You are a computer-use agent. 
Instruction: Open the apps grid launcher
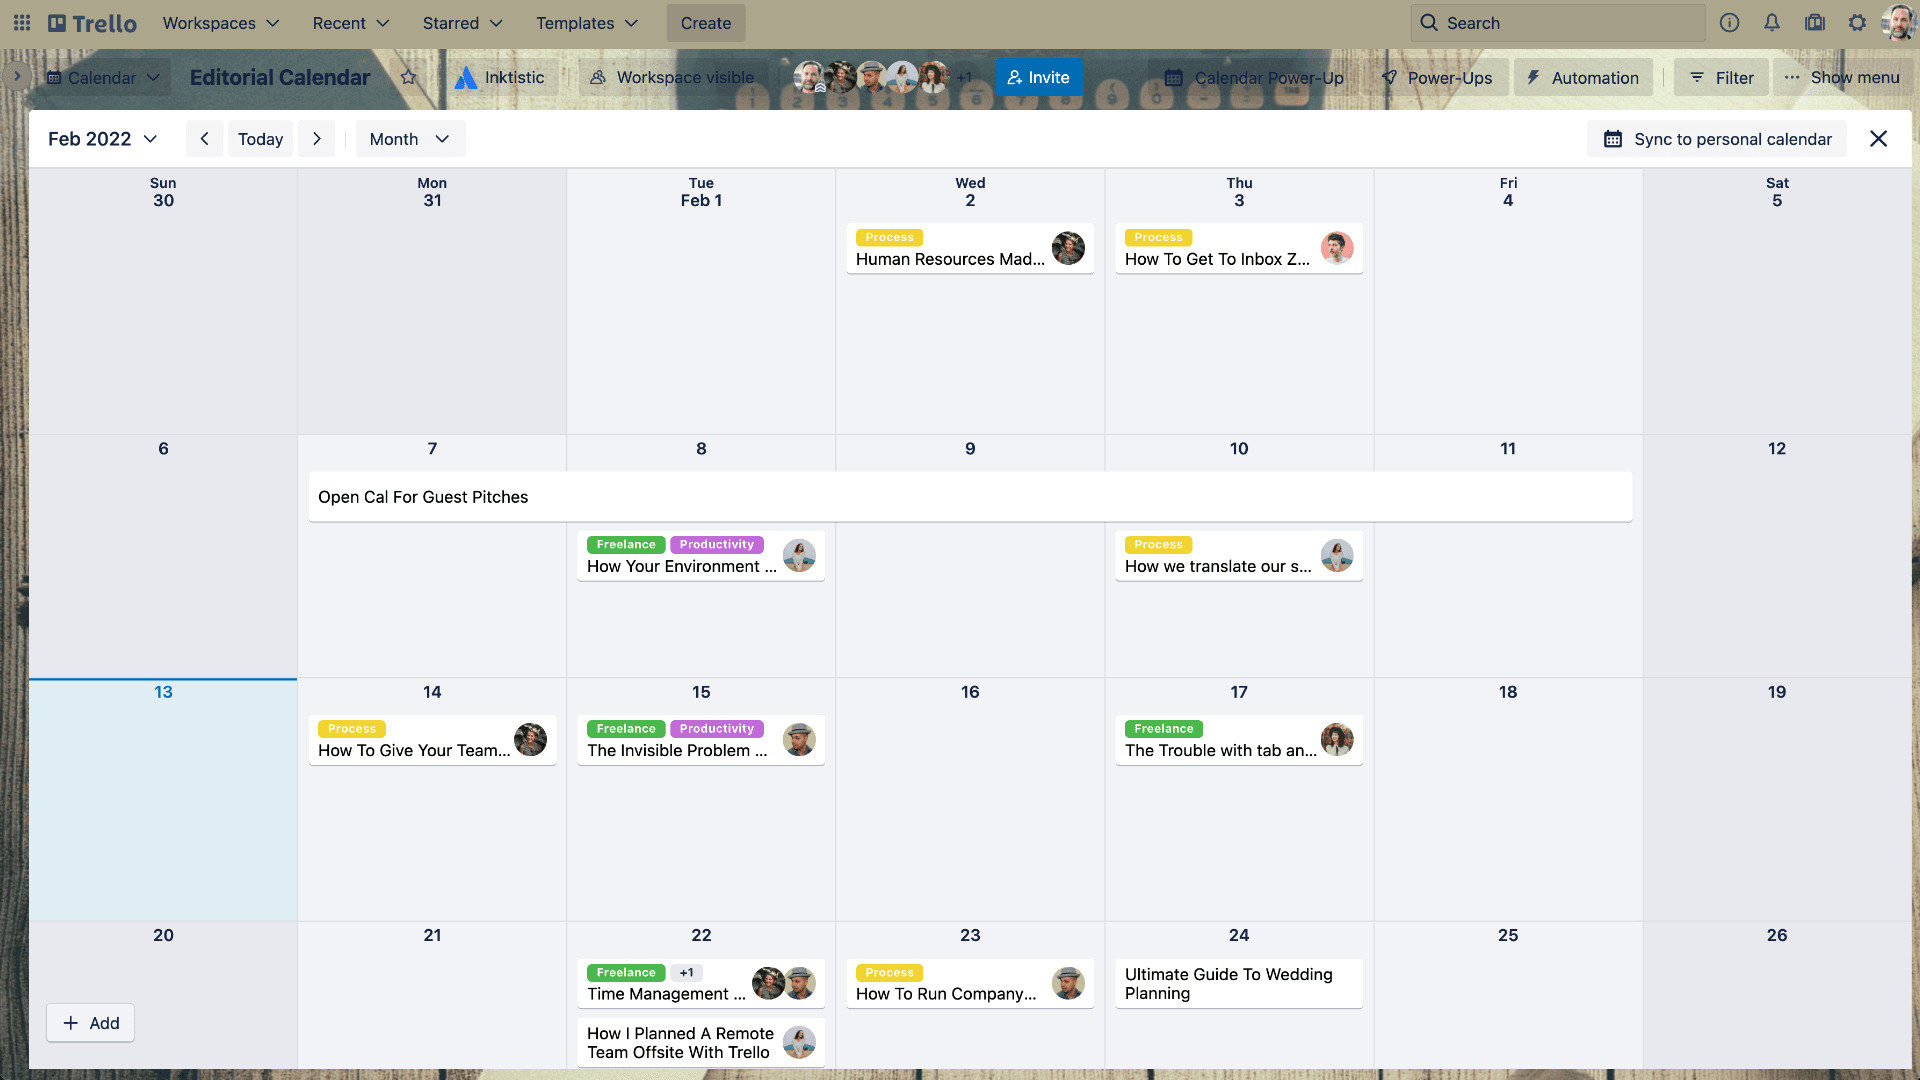pos(21,22)
